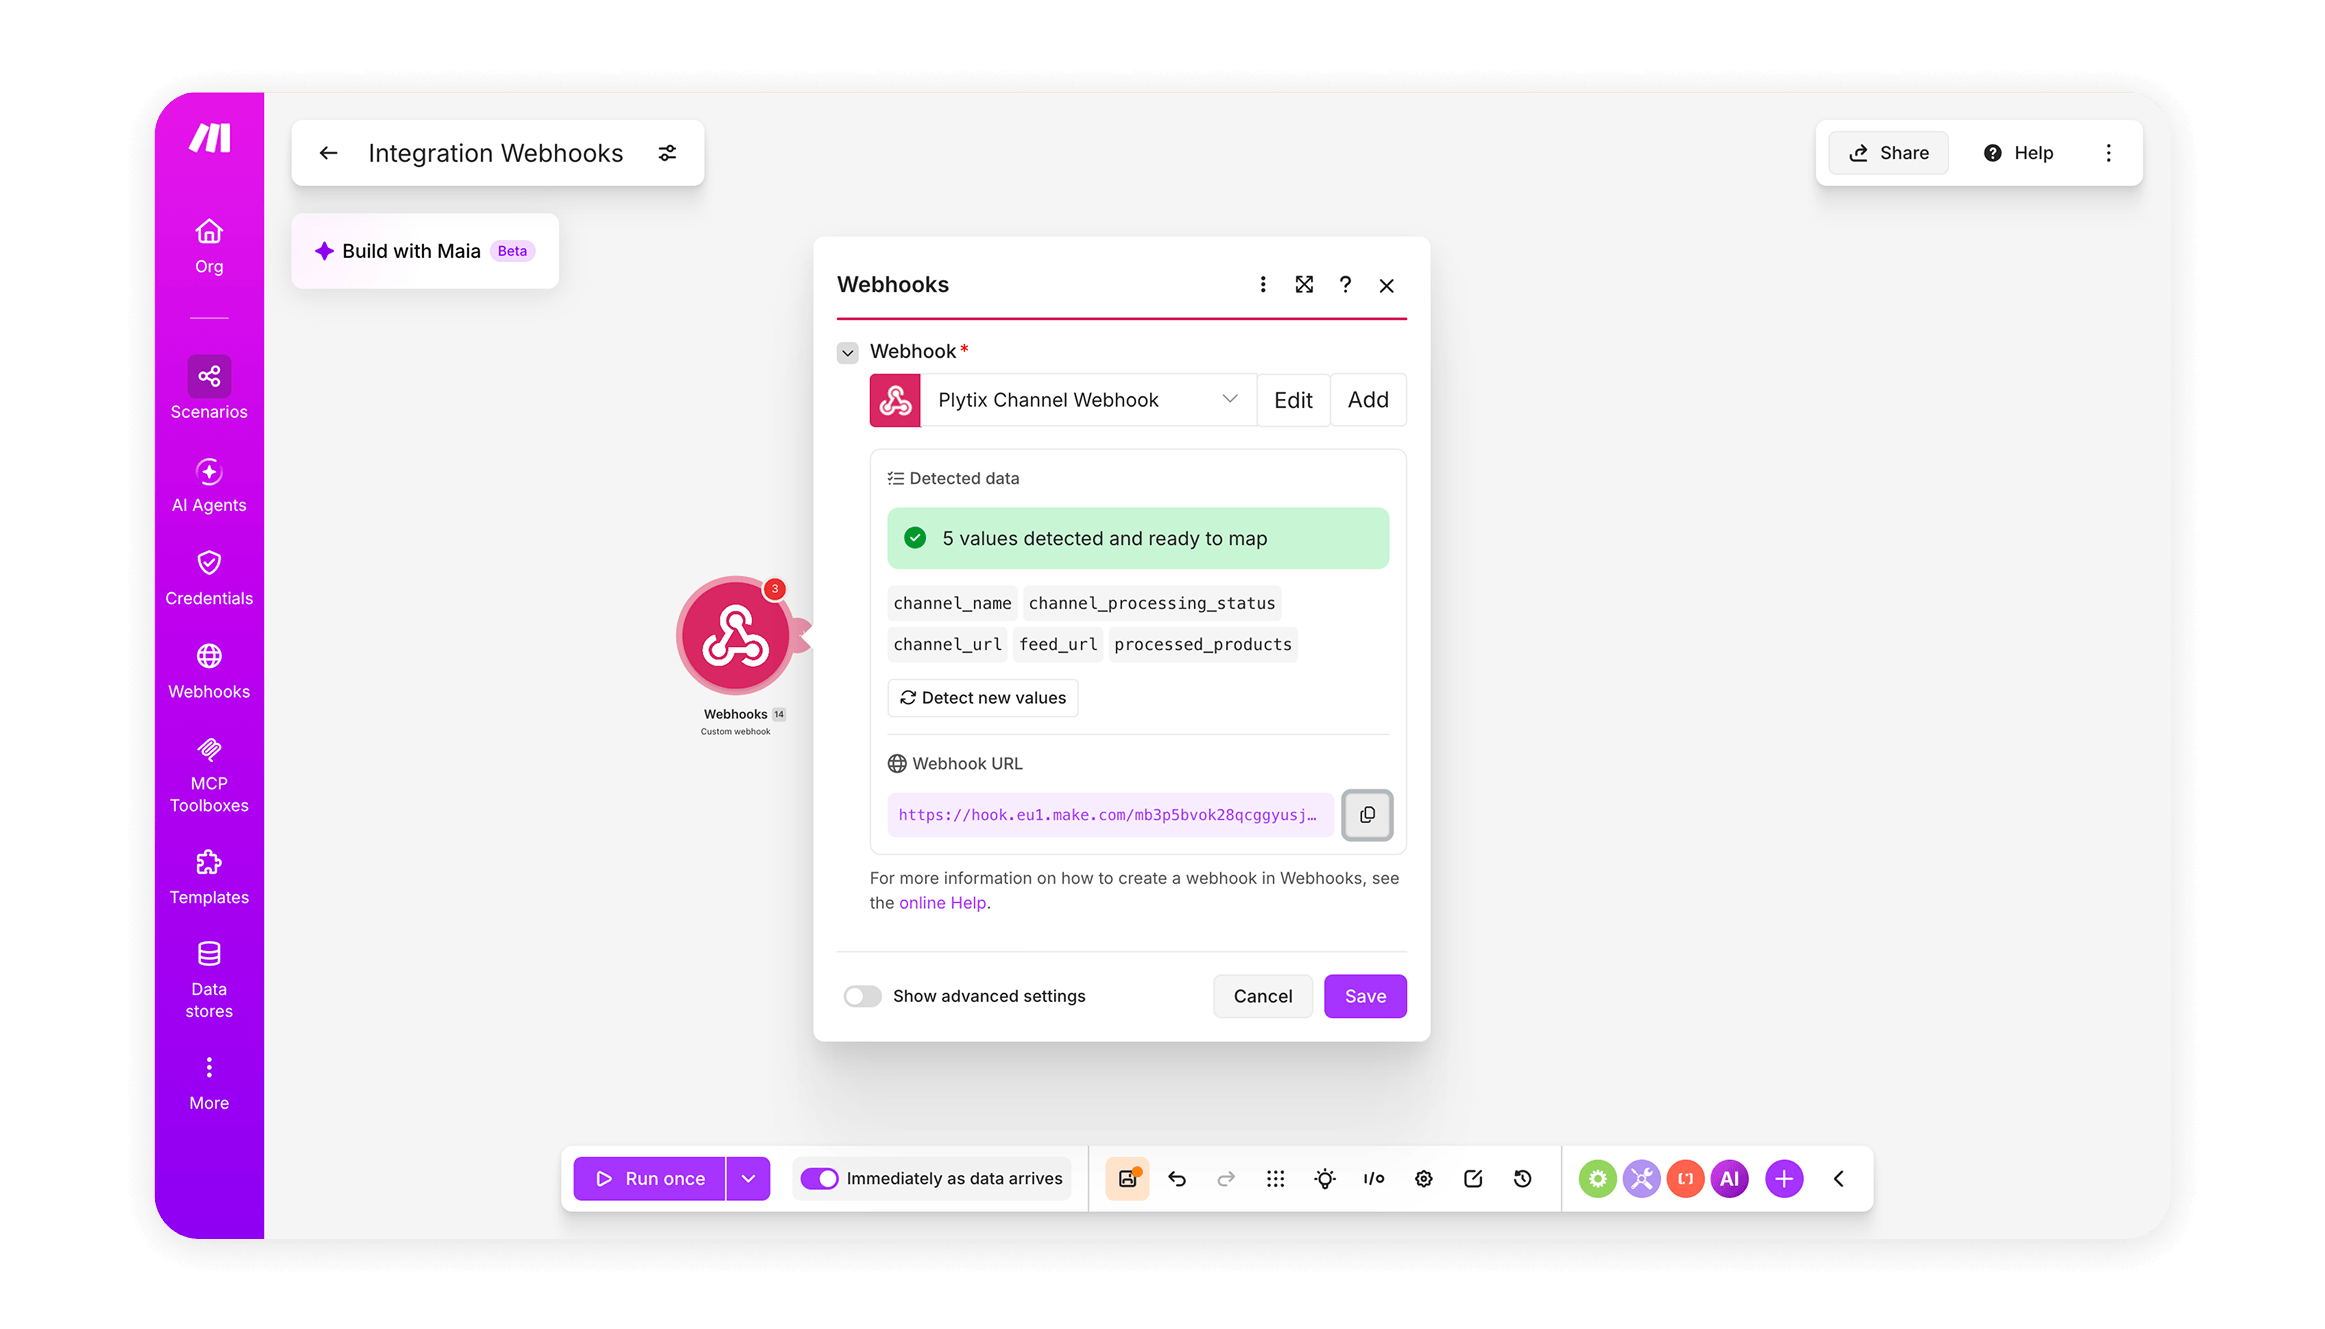Open the Plytix Channel Webhook dropdown
Viewport: 2325px width, 1329px height.
click(1088, 400)
